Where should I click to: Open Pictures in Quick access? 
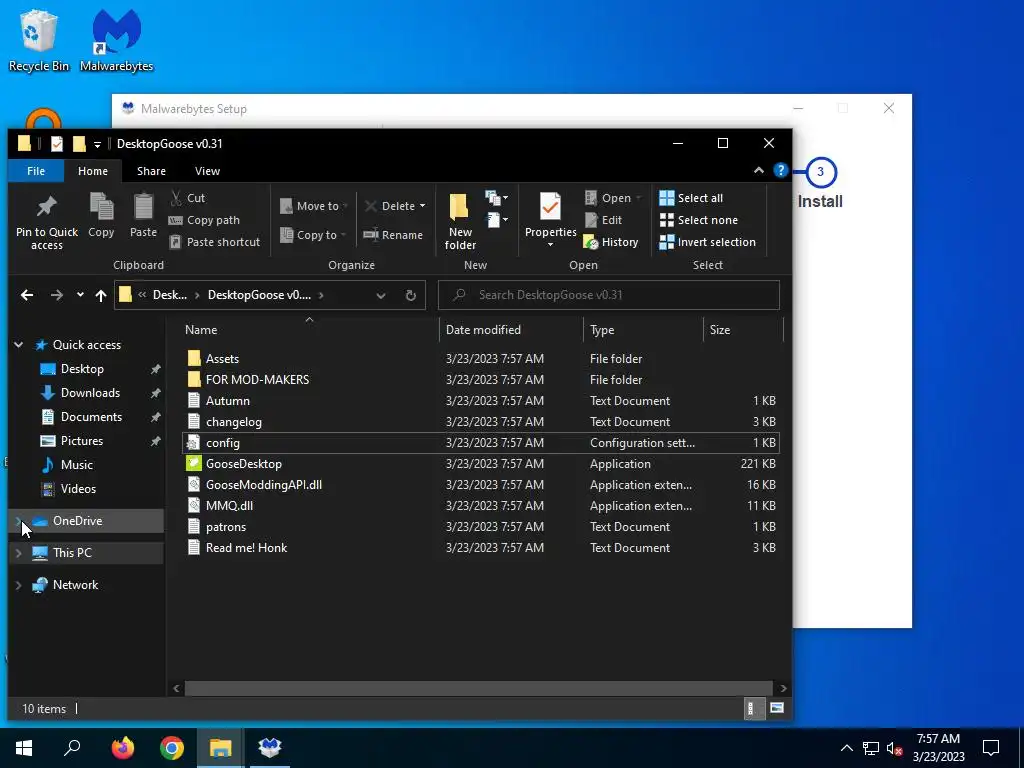[x=82, y=441]
